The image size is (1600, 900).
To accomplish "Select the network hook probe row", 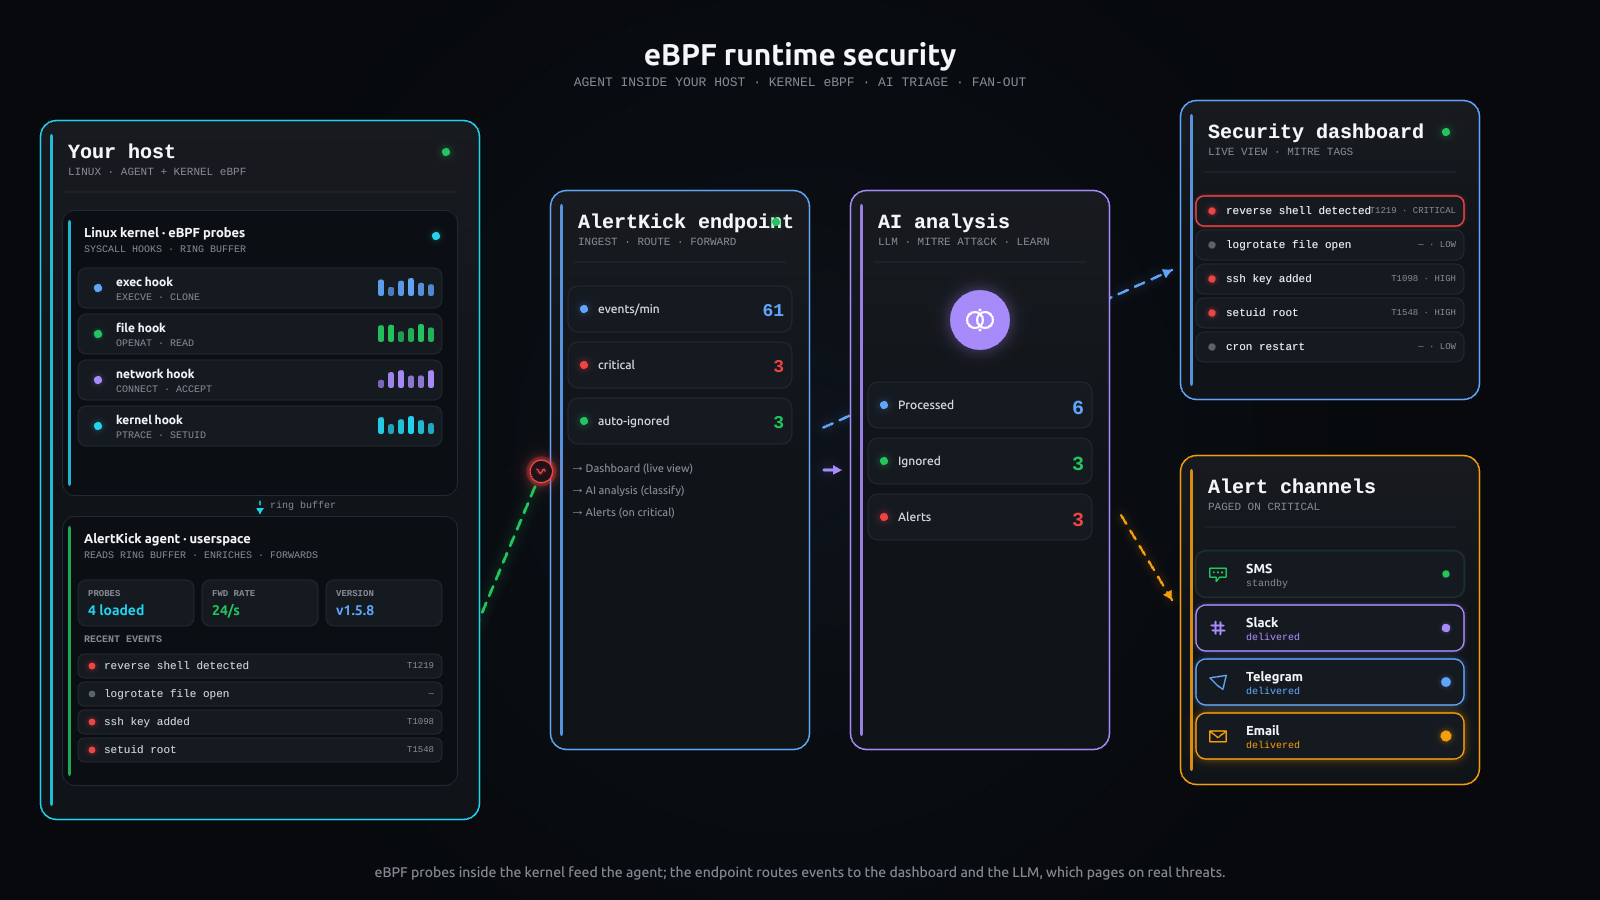I will (260, 380).
